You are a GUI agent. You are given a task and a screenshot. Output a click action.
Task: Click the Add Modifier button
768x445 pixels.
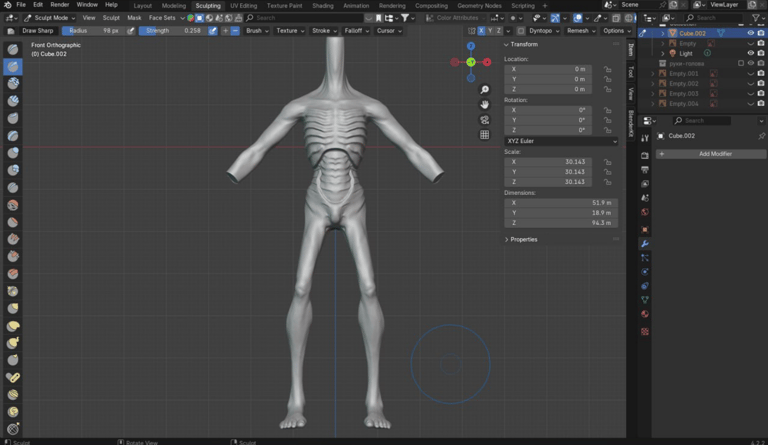coord(714,154)
